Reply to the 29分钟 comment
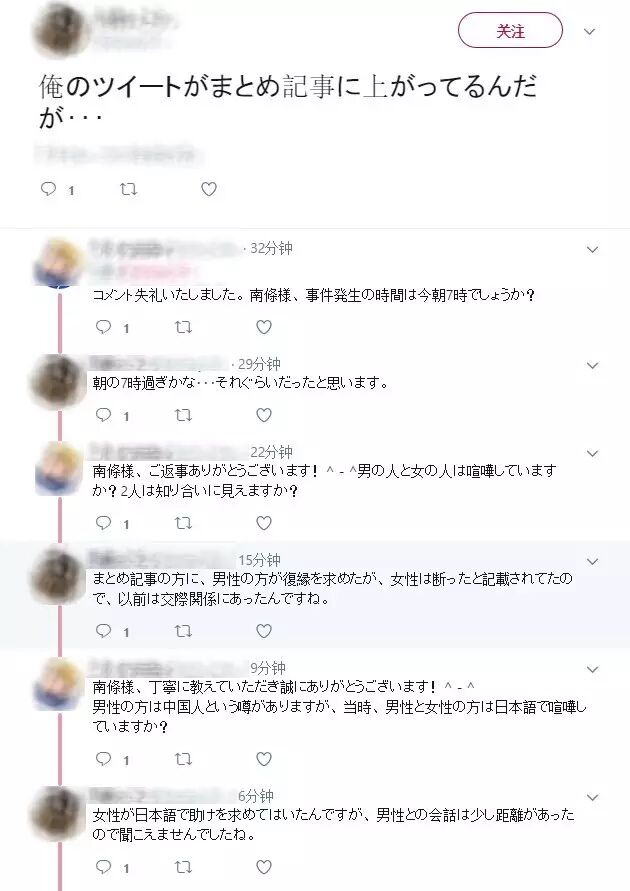630x891 pixels. 103,415
